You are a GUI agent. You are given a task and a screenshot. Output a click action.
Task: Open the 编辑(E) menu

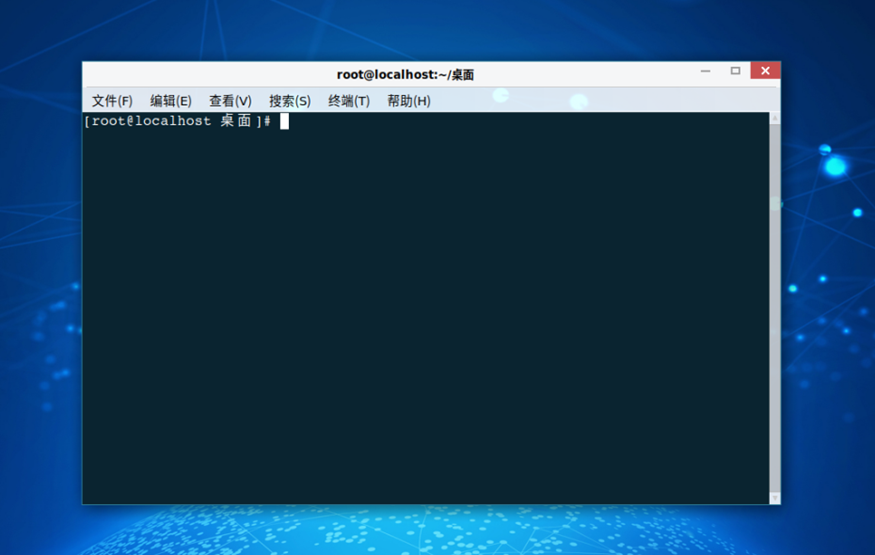[x=171, y=101]
